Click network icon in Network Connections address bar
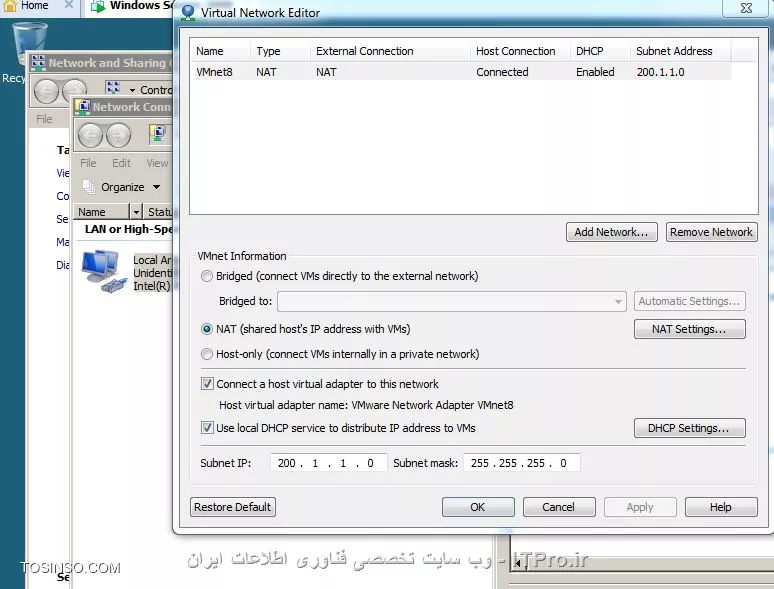Viewport: 774px width, 589px height. tap(158, 133)
